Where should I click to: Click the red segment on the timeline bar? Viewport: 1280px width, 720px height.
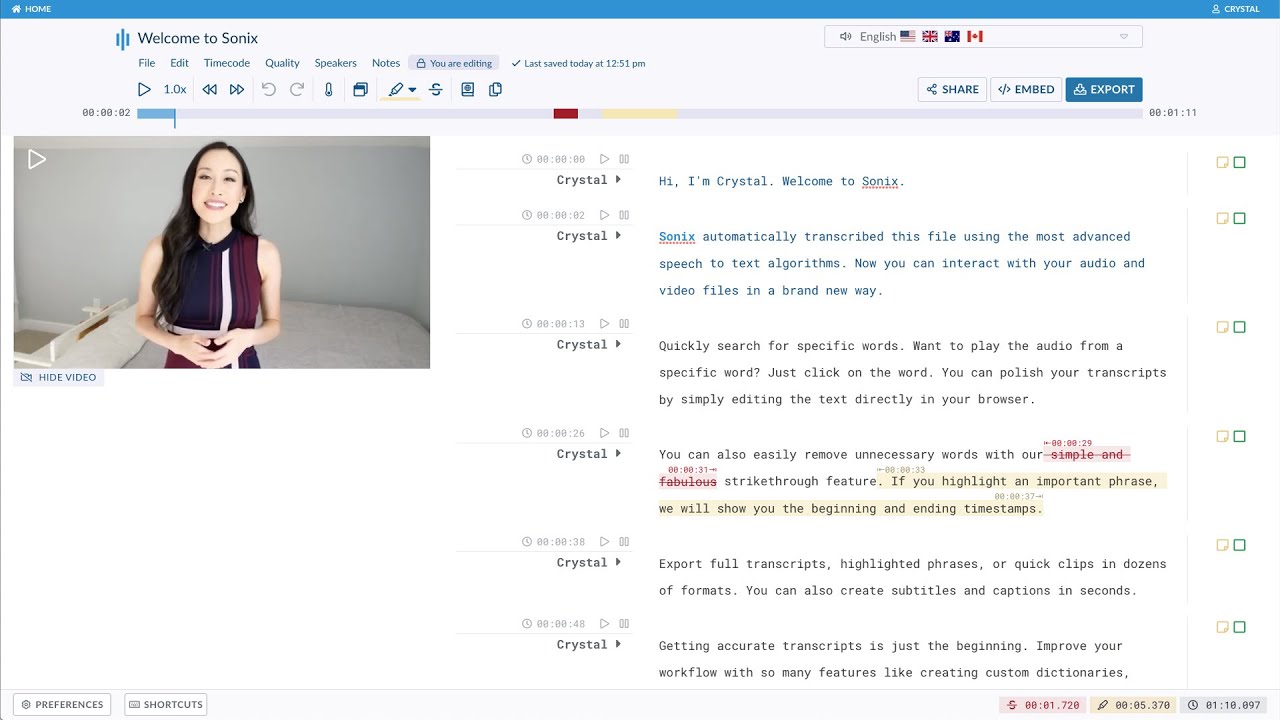(566, 113)
